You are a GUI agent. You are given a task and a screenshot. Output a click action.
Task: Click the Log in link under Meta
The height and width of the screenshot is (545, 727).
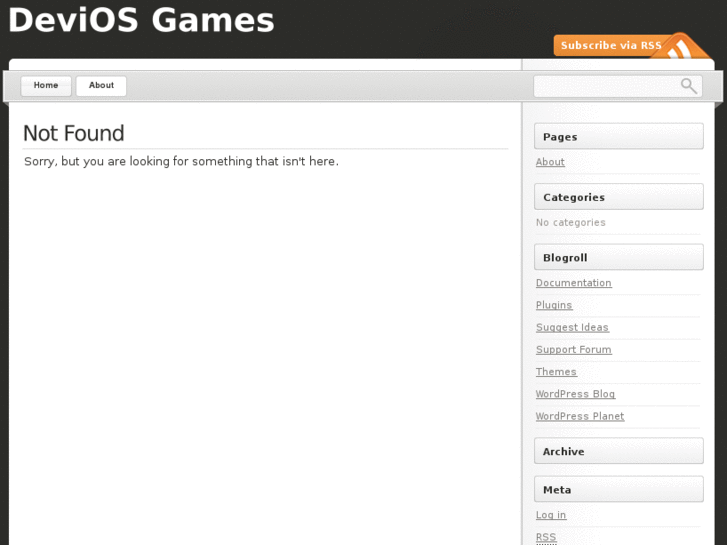point(551,515)
